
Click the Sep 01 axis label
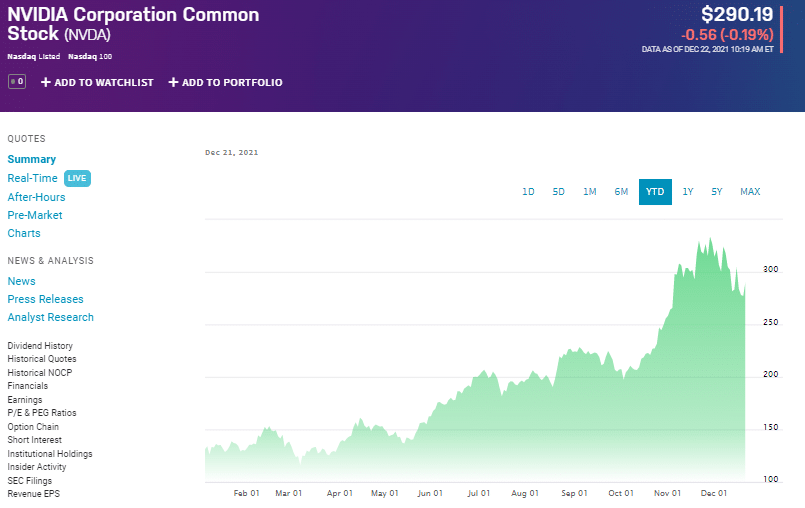574,493
